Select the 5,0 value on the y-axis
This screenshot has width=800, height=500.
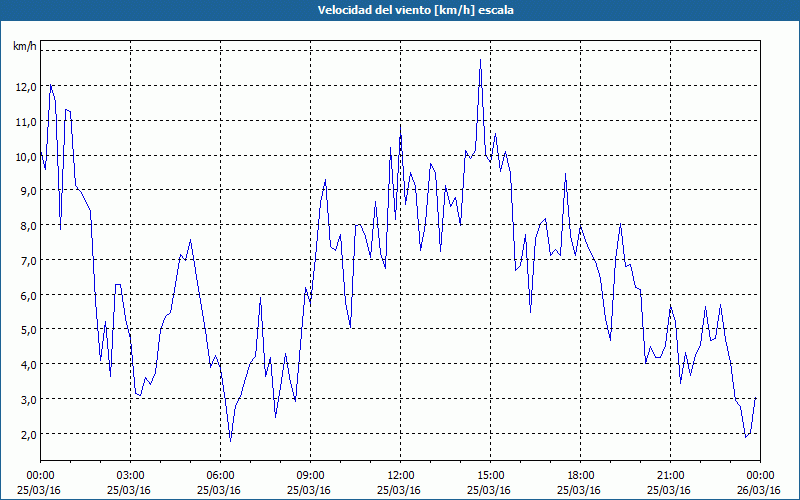[x=28, y=330]
